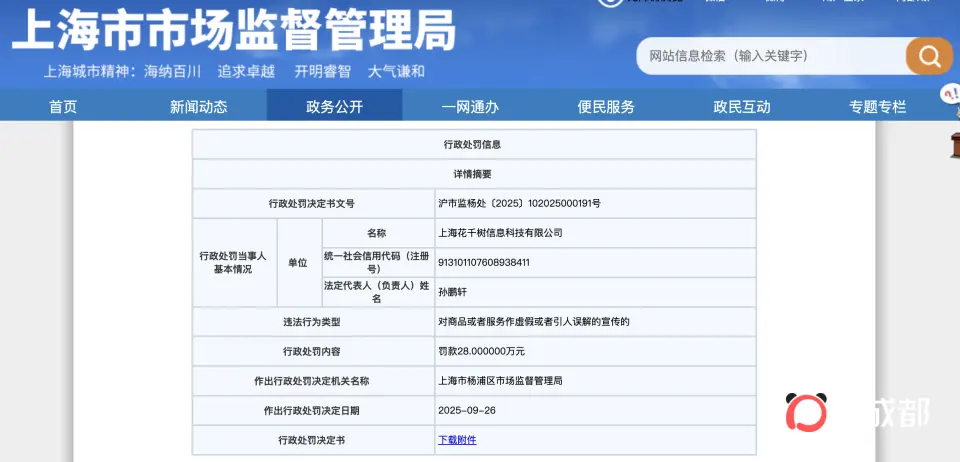The width and height of the screenshot is (960, 462).
Task: Open the 新闻动态 navigation tab
Action: [198, 107]
